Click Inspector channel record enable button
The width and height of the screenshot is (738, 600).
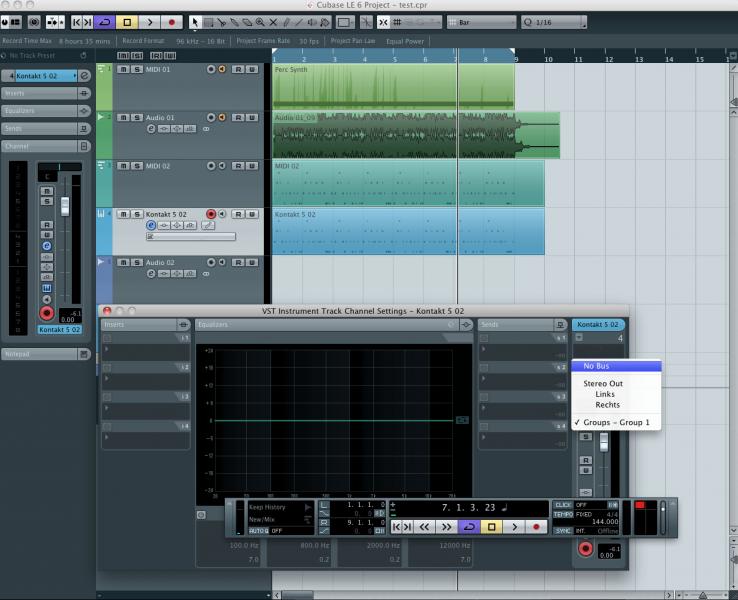tap(47, 313)
